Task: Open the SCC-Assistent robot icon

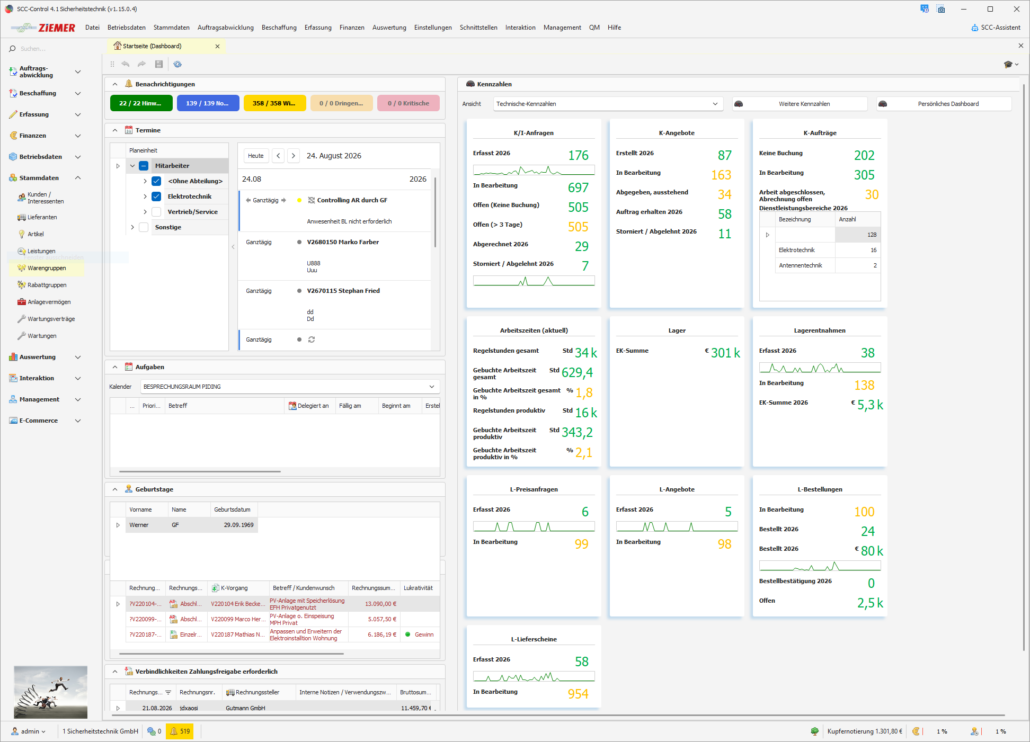Action: click(x=975, y=28)
